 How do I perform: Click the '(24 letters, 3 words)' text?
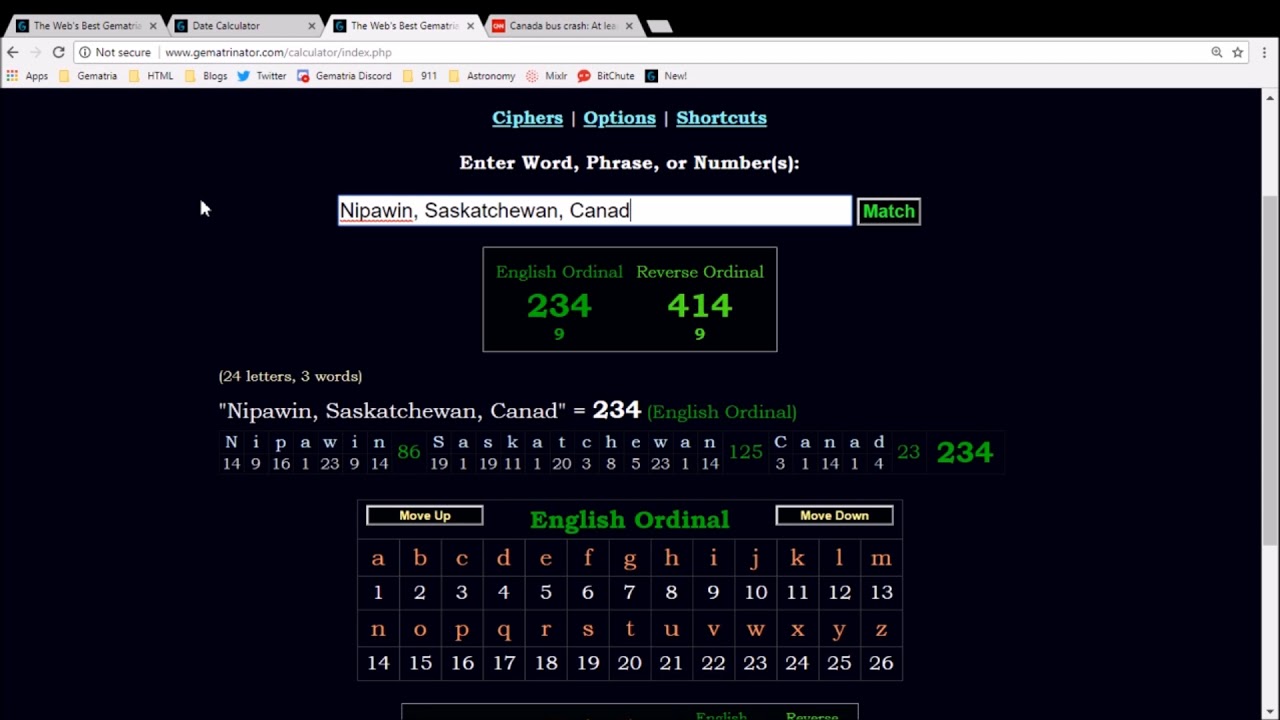click(x=290, y=376)
